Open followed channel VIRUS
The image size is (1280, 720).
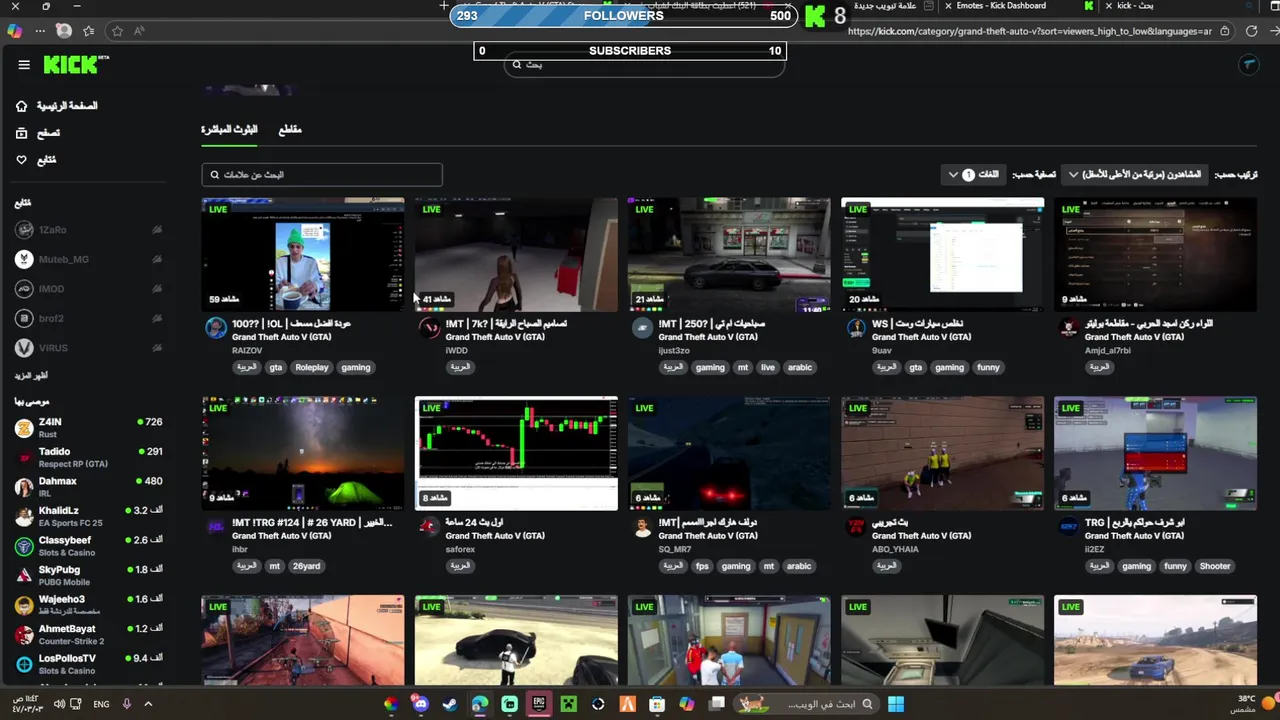(x=88, y=348)
